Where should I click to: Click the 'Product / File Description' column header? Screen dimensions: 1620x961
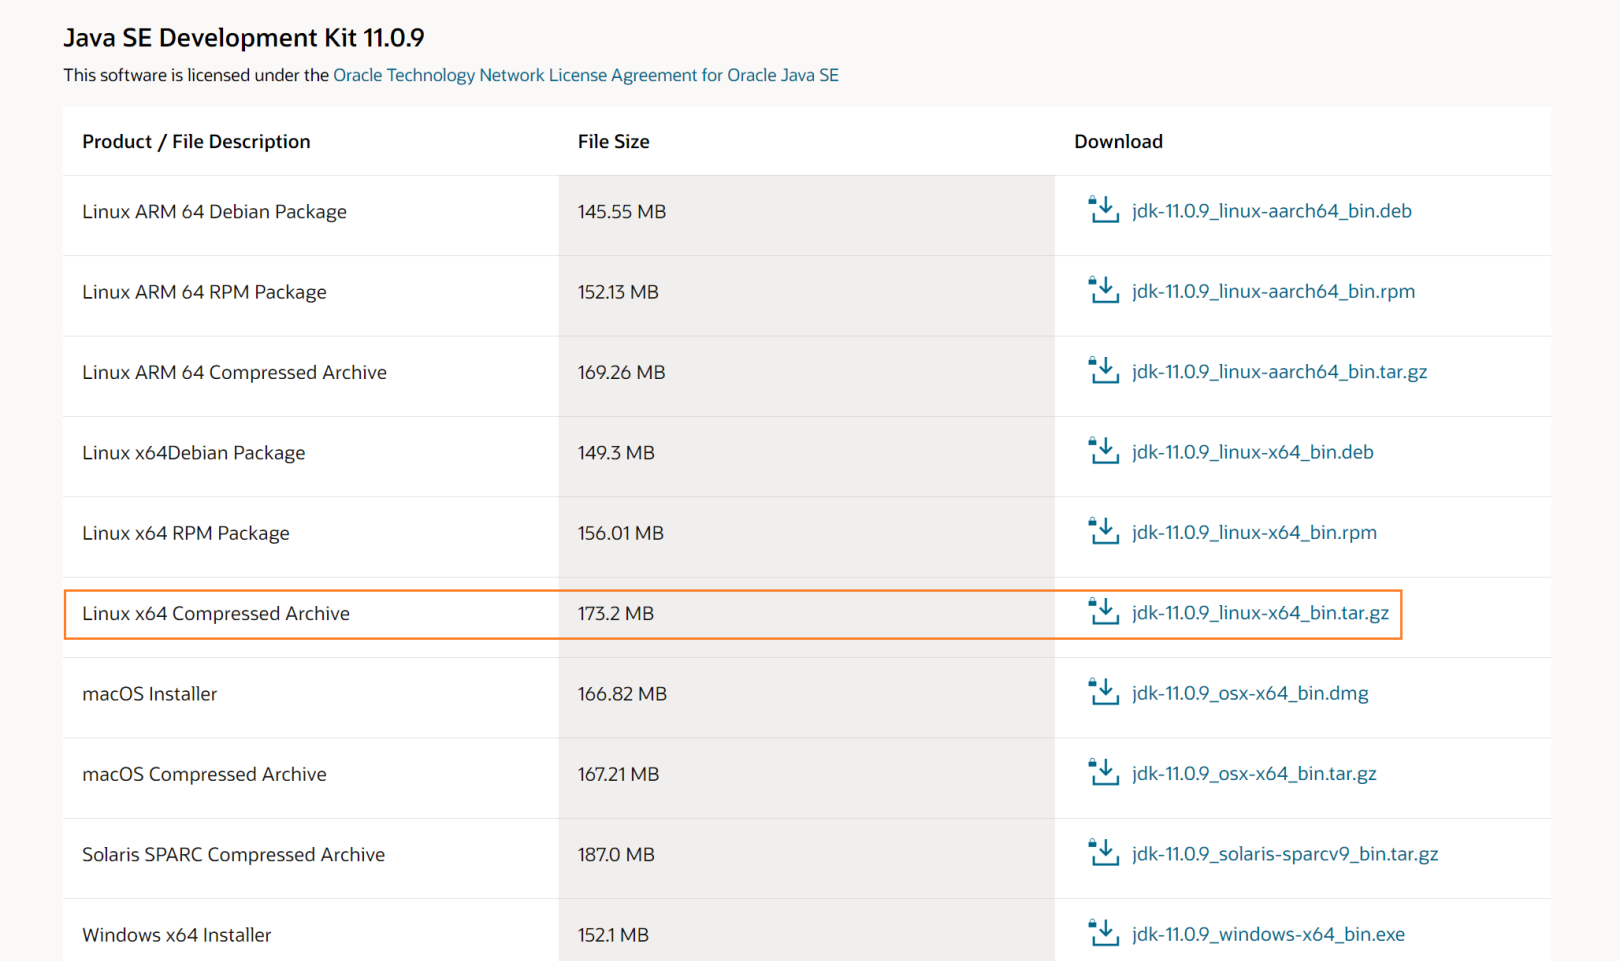pos(196,142)
